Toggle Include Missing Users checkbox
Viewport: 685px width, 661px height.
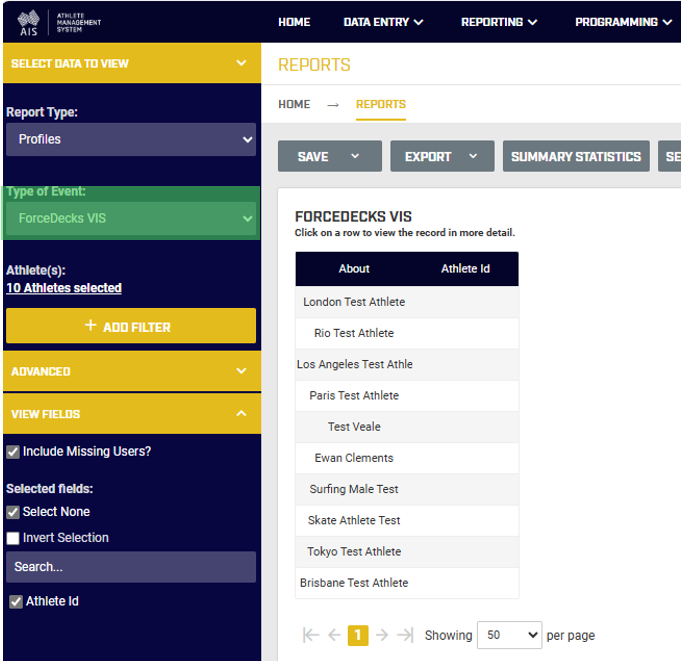(13, 452)
